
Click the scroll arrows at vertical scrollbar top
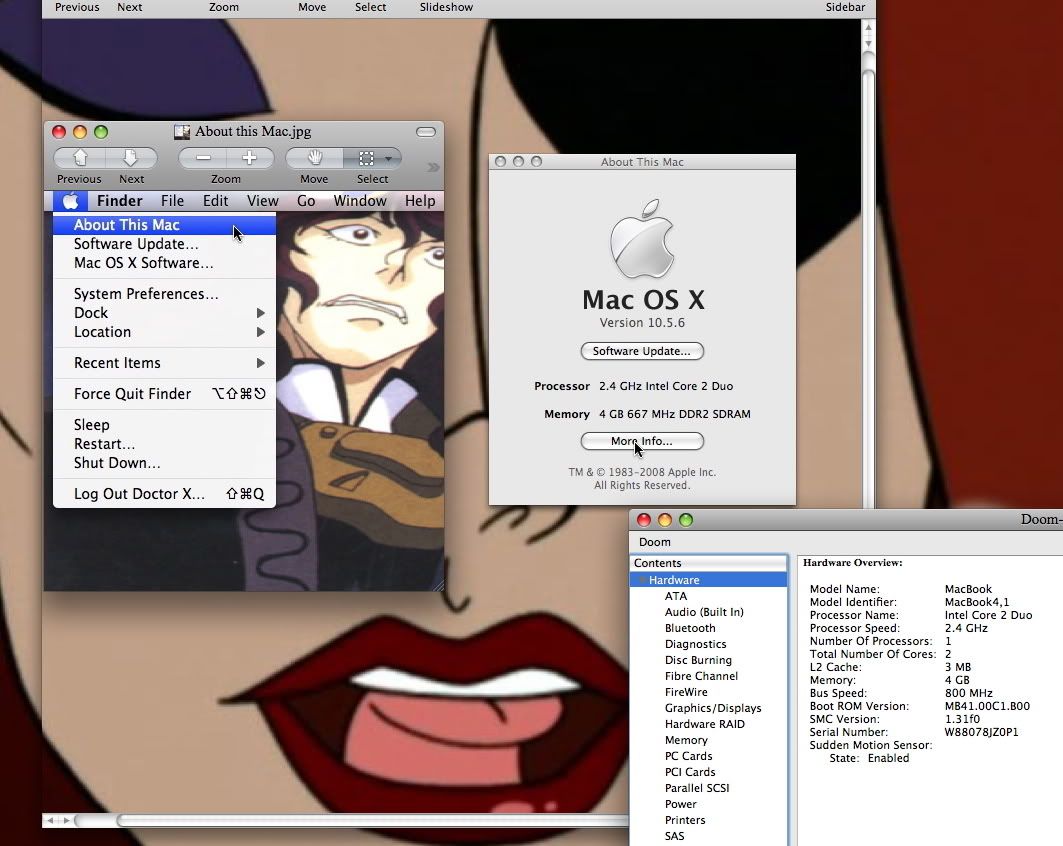(x=868, y=35)
